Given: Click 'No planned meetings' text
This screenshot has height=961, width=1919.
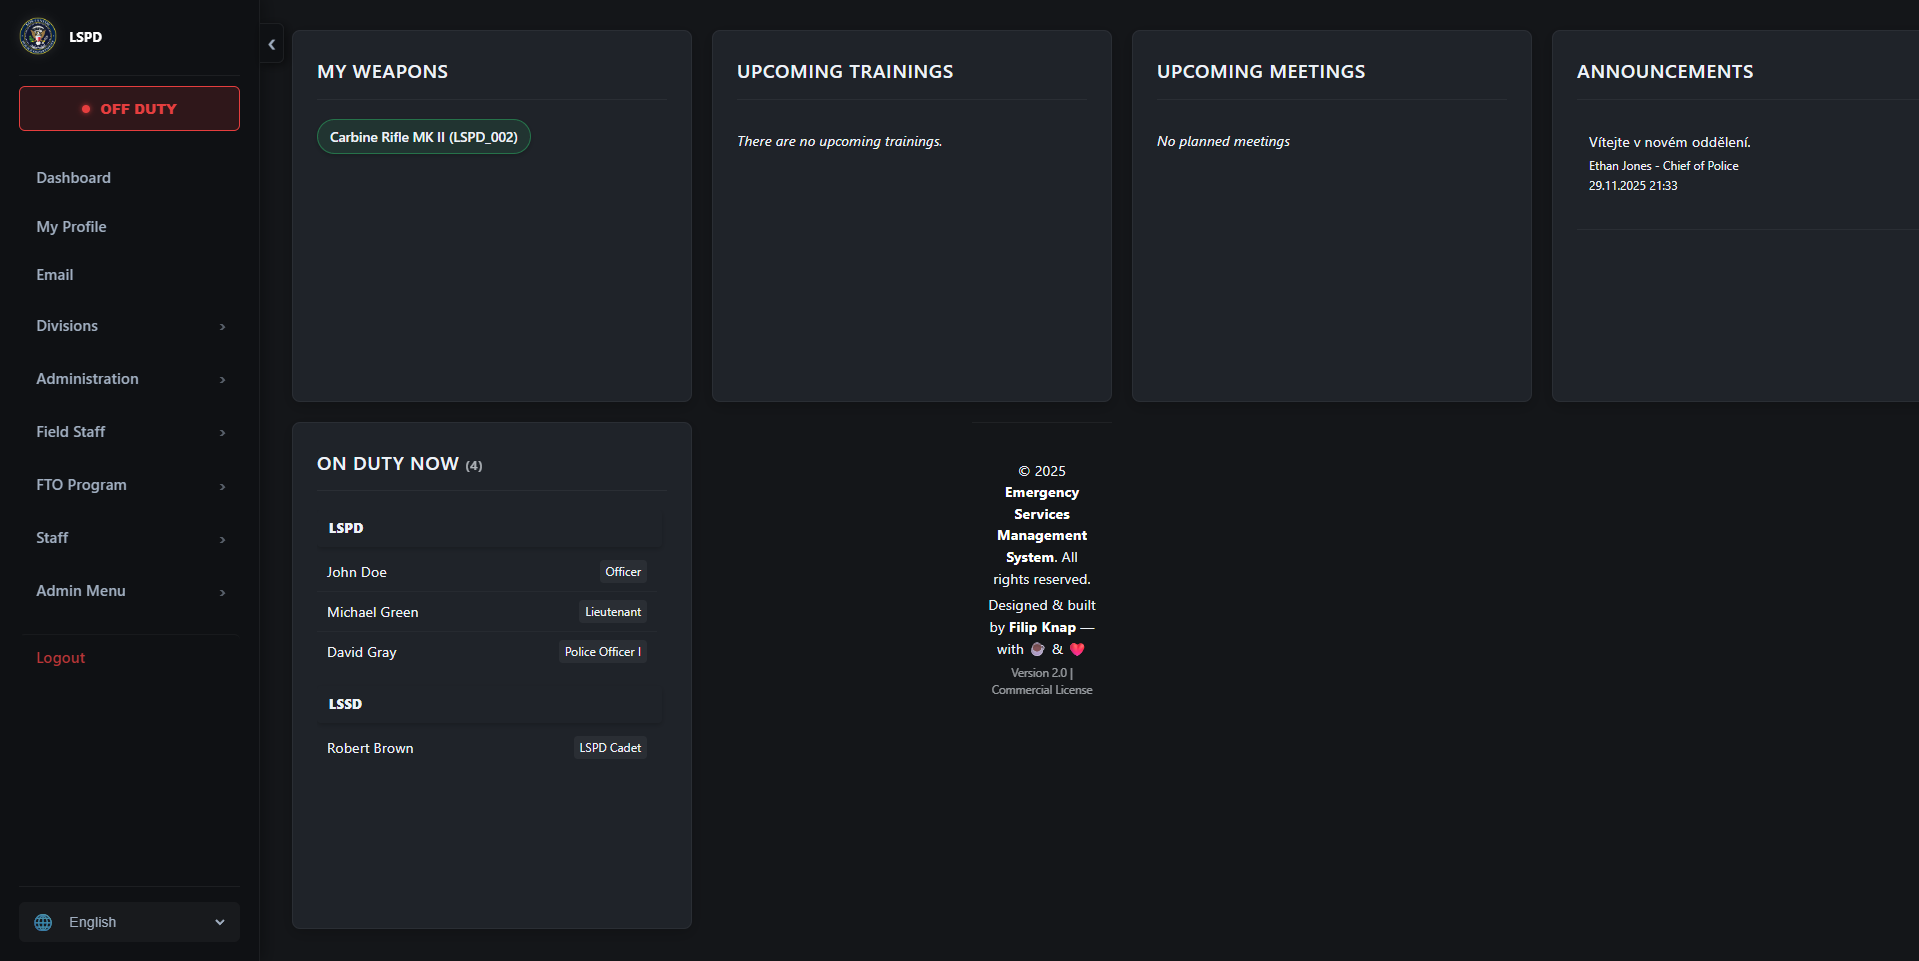Looking at the screenshot, I should 1223,141.
